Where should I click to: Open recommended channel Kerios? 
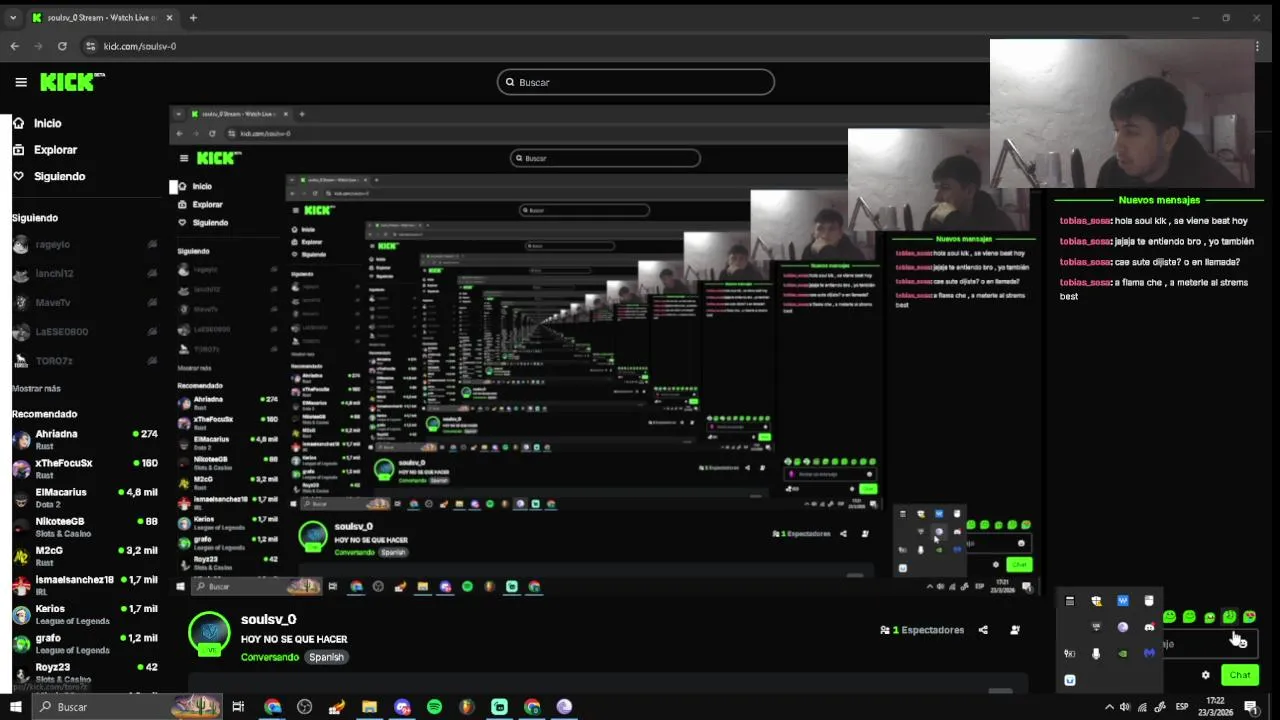[x=85, y=614]
